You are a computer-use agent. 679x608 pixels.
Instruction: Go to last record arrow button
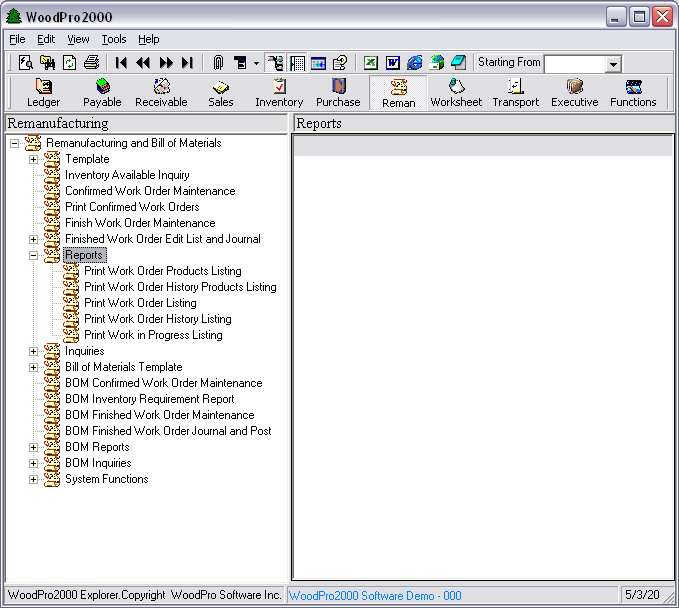(187, 63)
